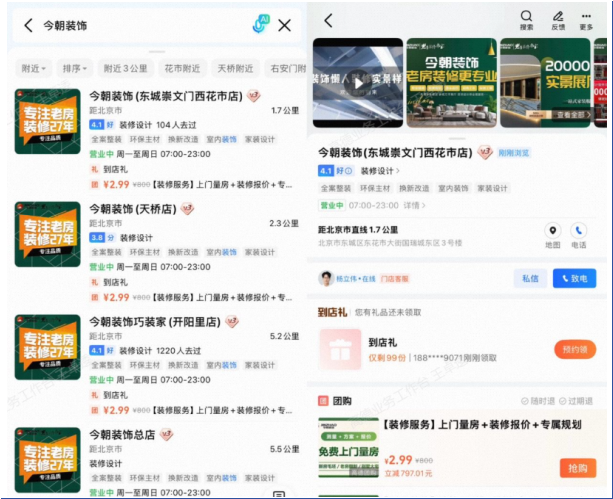The image size is (613, 499).
Task: Open the 今朝装饰 (天桥店) result
Action: pos(133,209)
